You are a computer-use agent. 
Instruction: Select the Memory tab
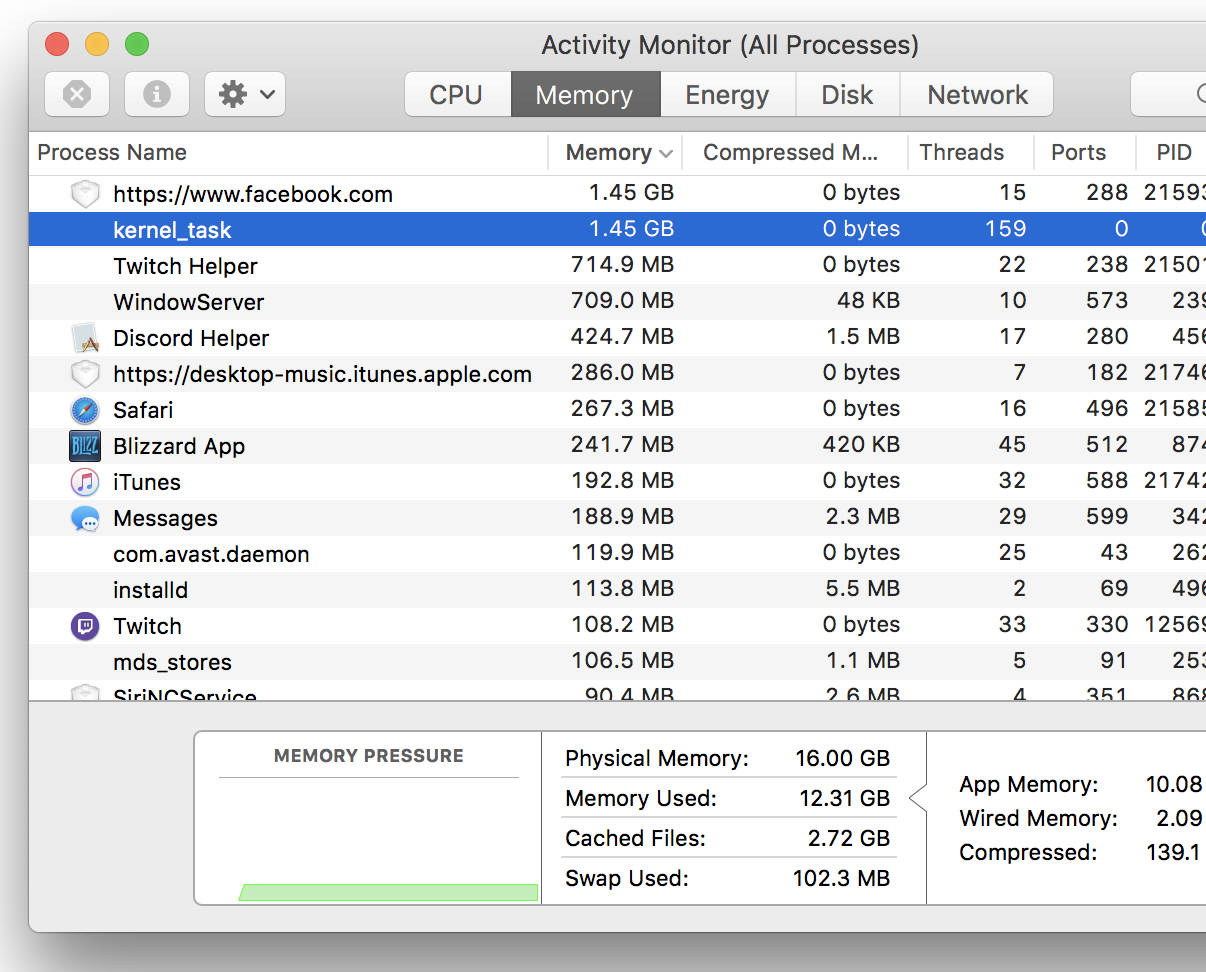pos(584,95)
